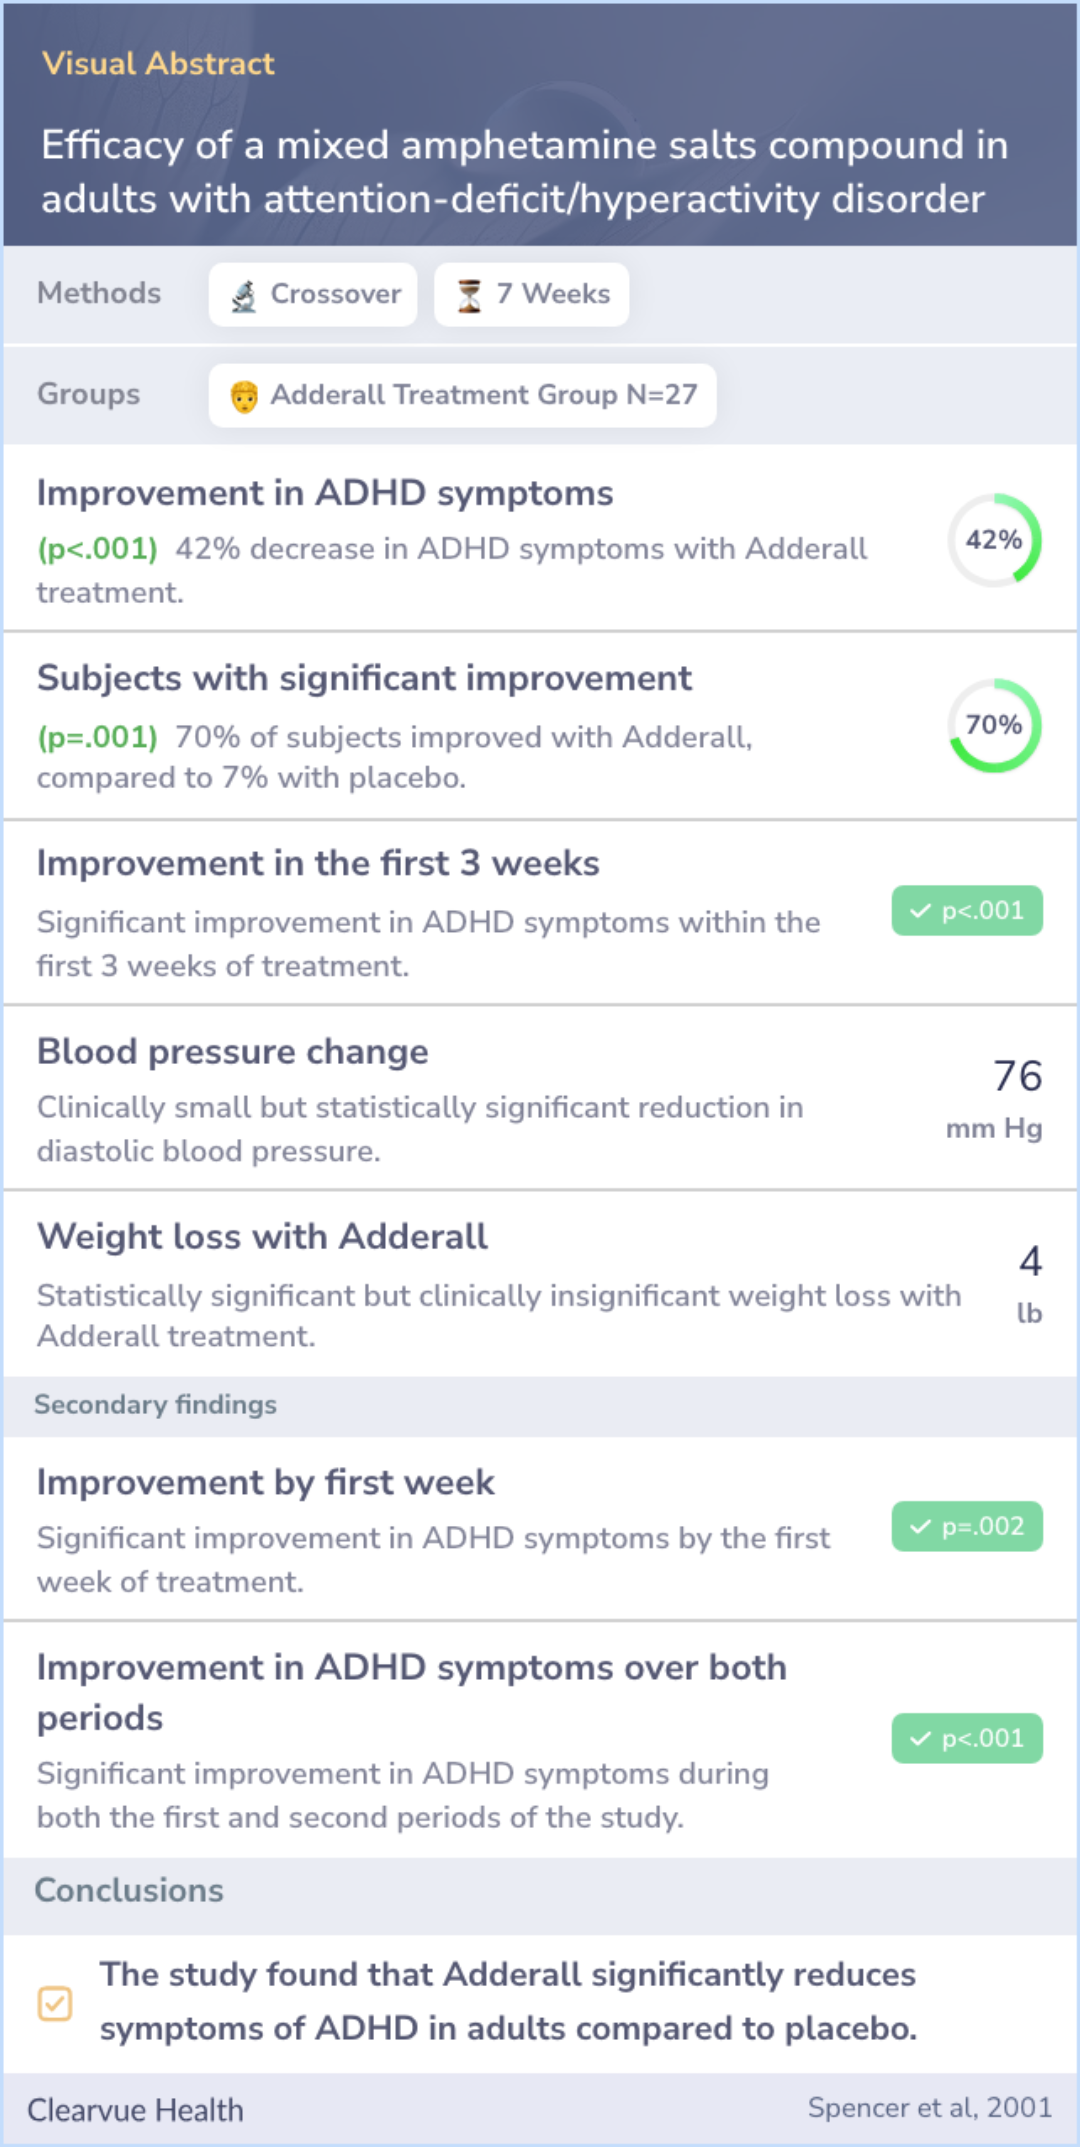Click the microscope icon beside Crossover

[244, 295]
